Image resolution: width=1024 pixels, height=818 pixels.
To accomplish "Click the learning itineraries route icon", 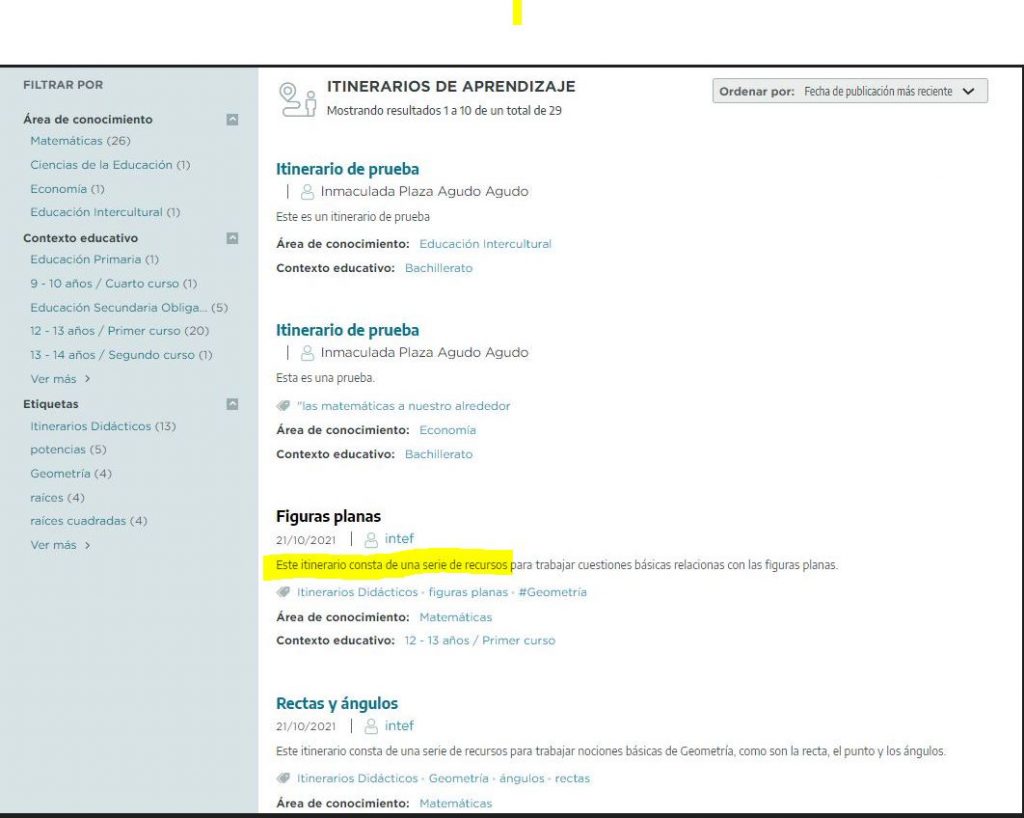I will coord(298,100).
